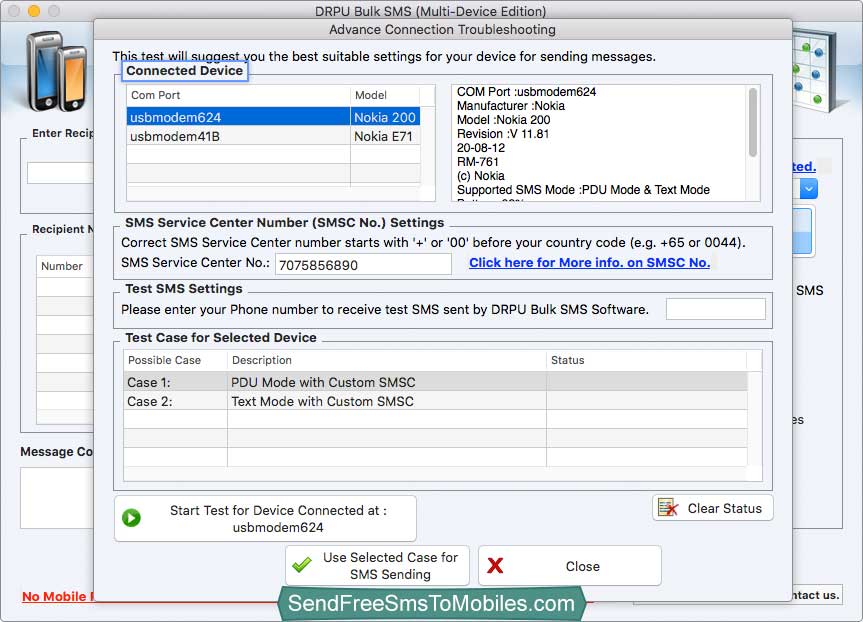Click the Description column header
The image size is (863, 622).
click(387, 360)
